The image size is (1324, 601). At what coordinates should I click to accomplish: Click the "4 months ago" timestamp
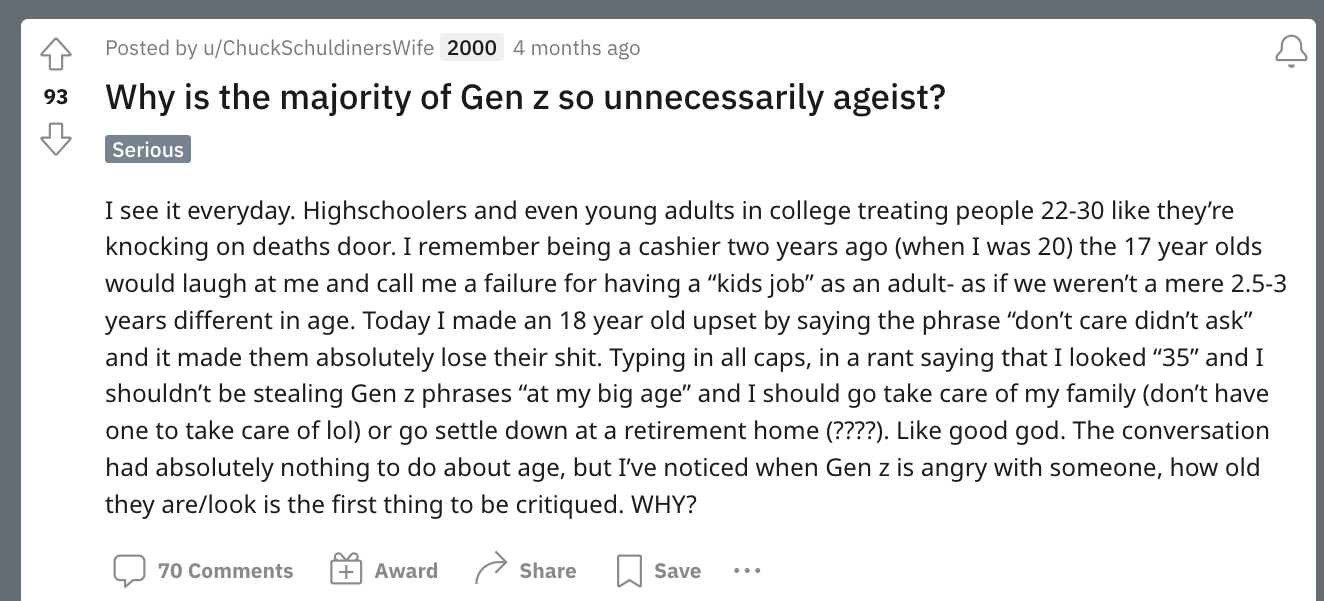coord(576,48)
